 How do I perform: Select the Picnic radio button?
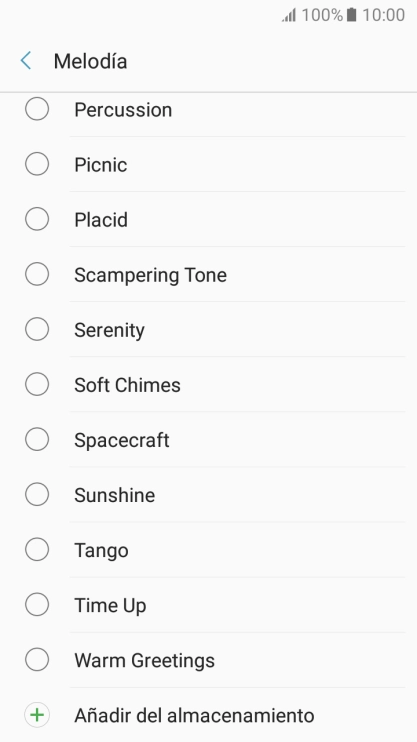coord(37,164)
